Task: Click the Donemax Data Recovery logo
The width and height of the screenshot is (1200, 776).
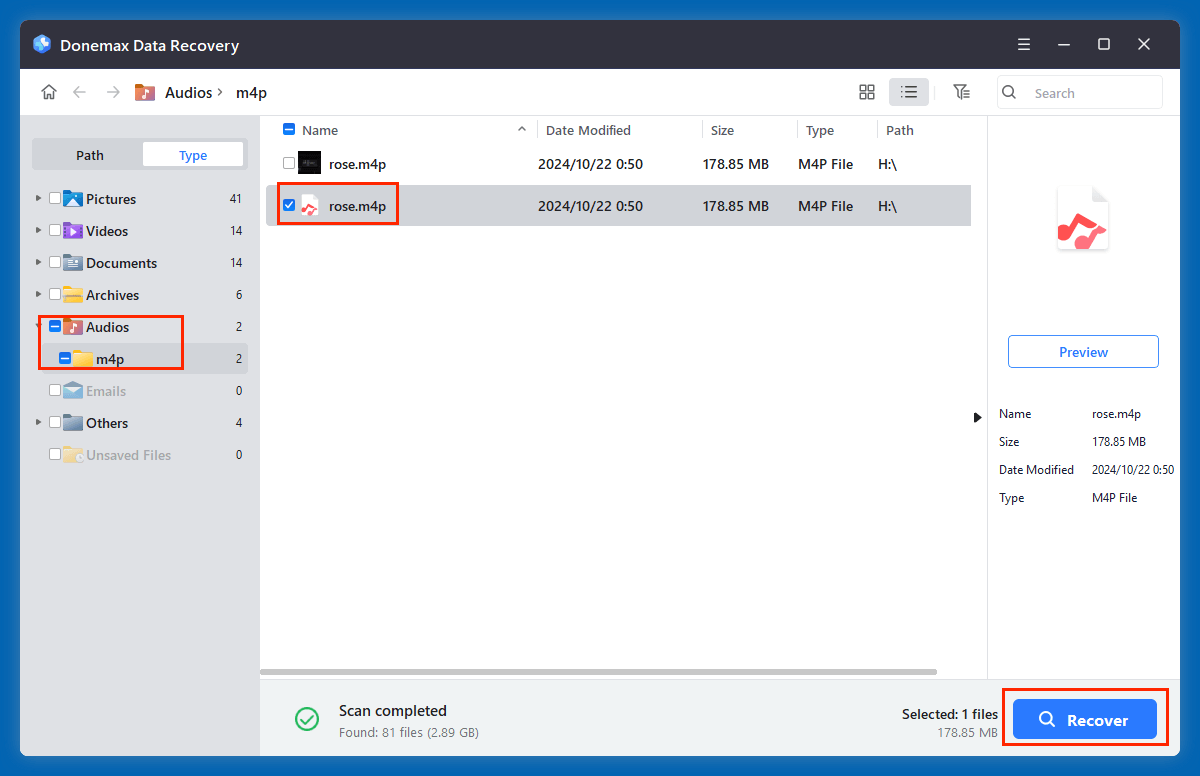Action: (x=40, y=44)
